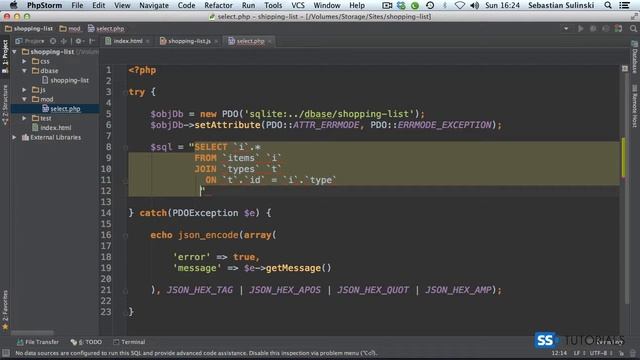The width and height of the screenshot is (640, 360).
Task: Click the Search Everywhere magnifier icon
Action: [x=633, y=29]
